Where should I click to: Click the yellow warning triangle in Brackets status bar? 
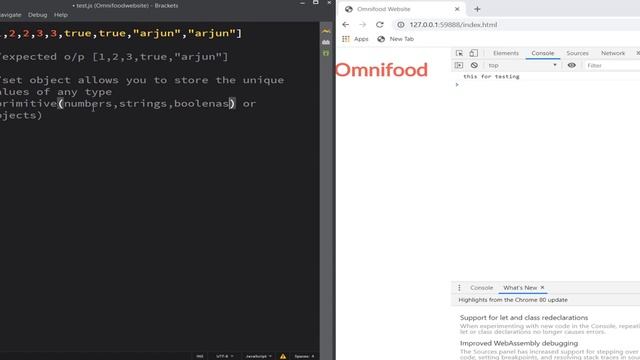tap(283, 356)
